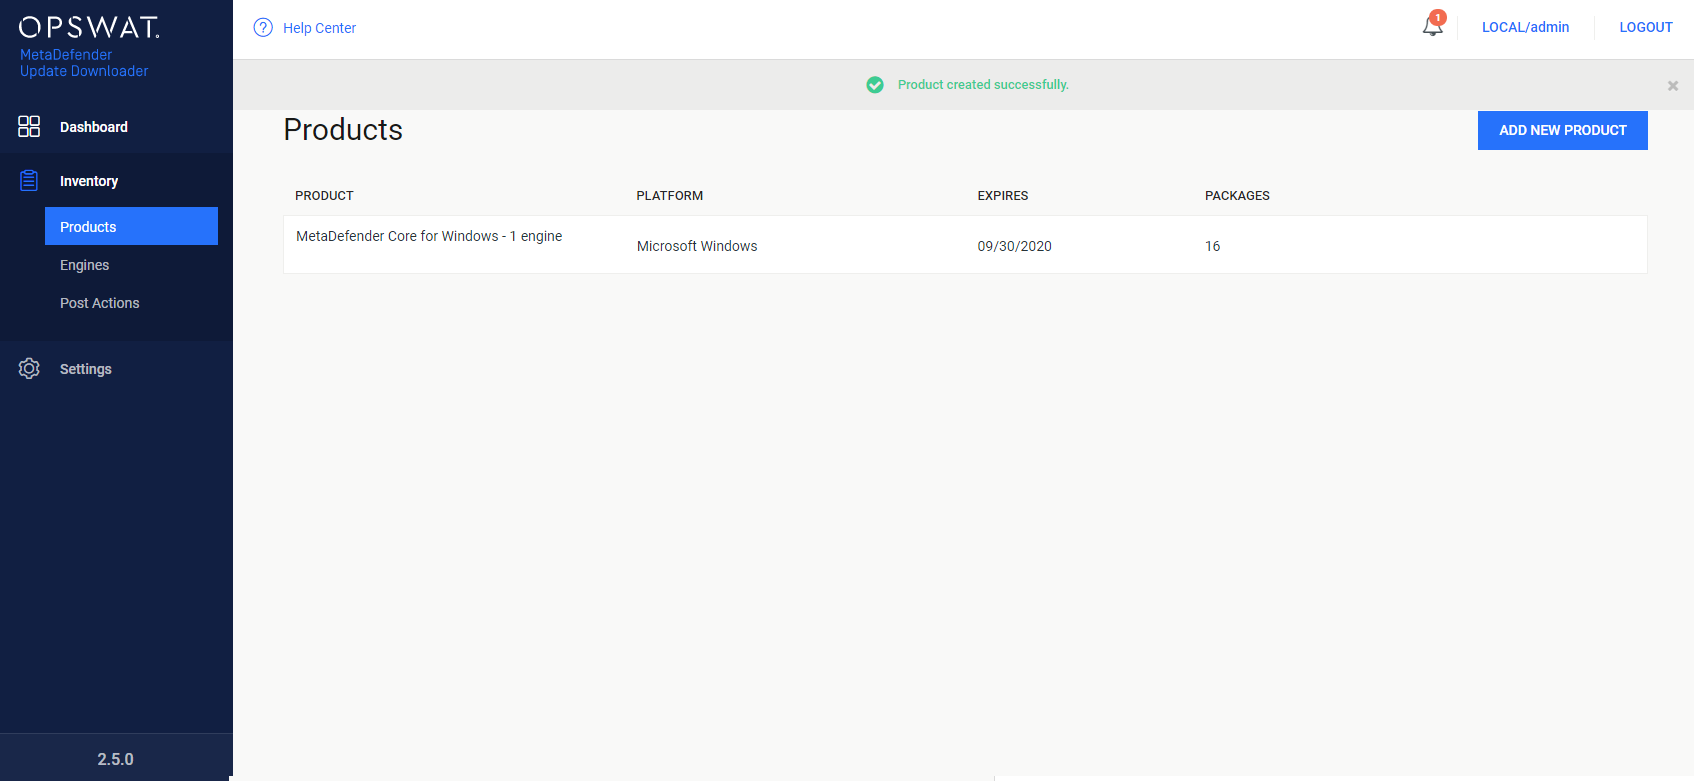Open Settings in the sidebar
The width and height of the screenshot is (1694, 781).
click(86, 369)
